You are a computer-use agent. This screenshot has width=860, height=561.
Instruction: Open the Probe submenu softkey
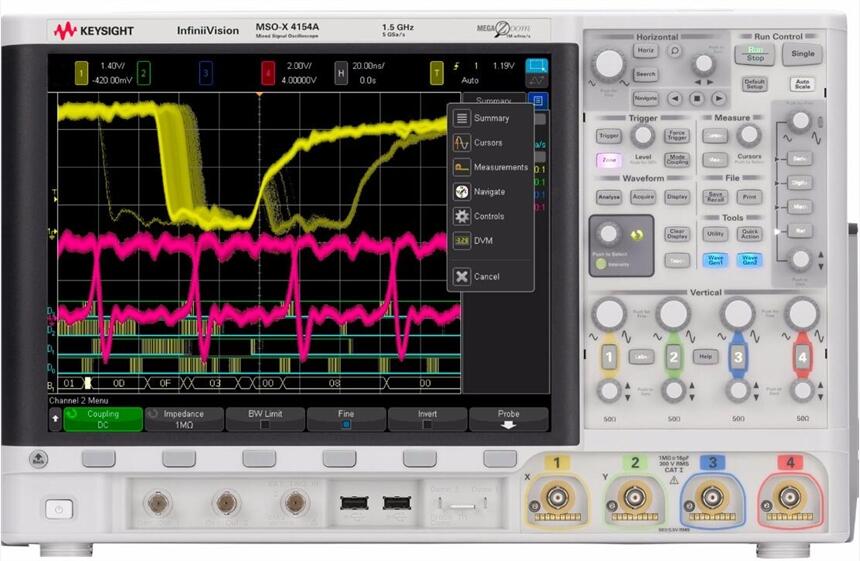508,418
